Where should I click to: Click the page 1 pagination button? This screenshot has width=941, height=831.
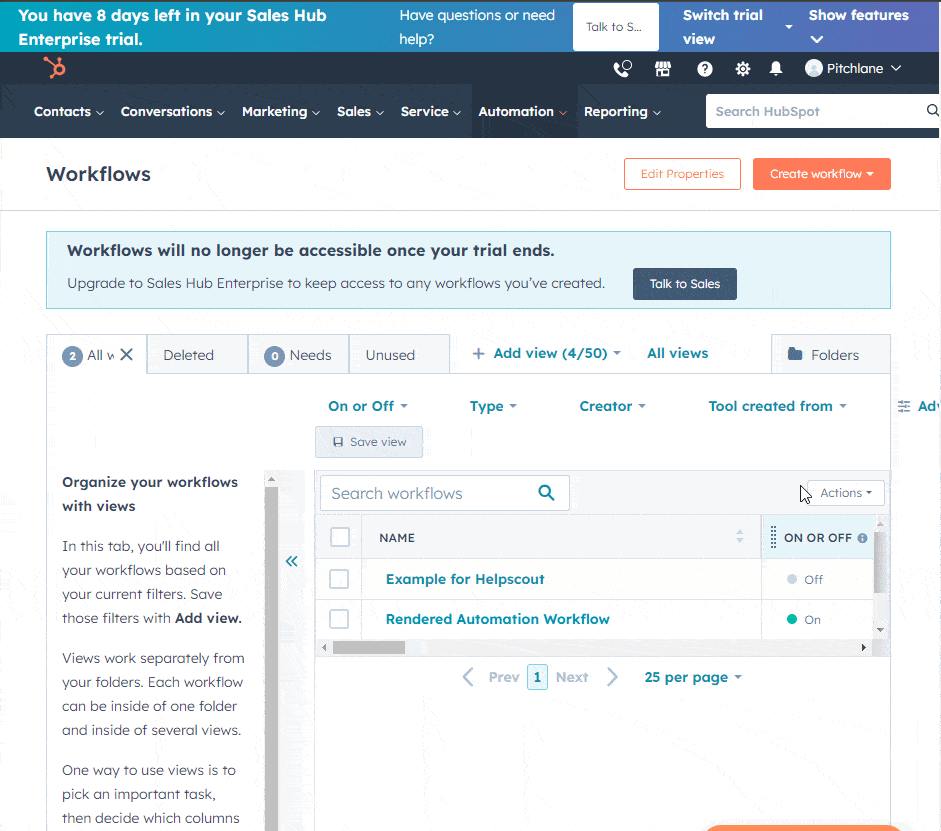point(537,677)
